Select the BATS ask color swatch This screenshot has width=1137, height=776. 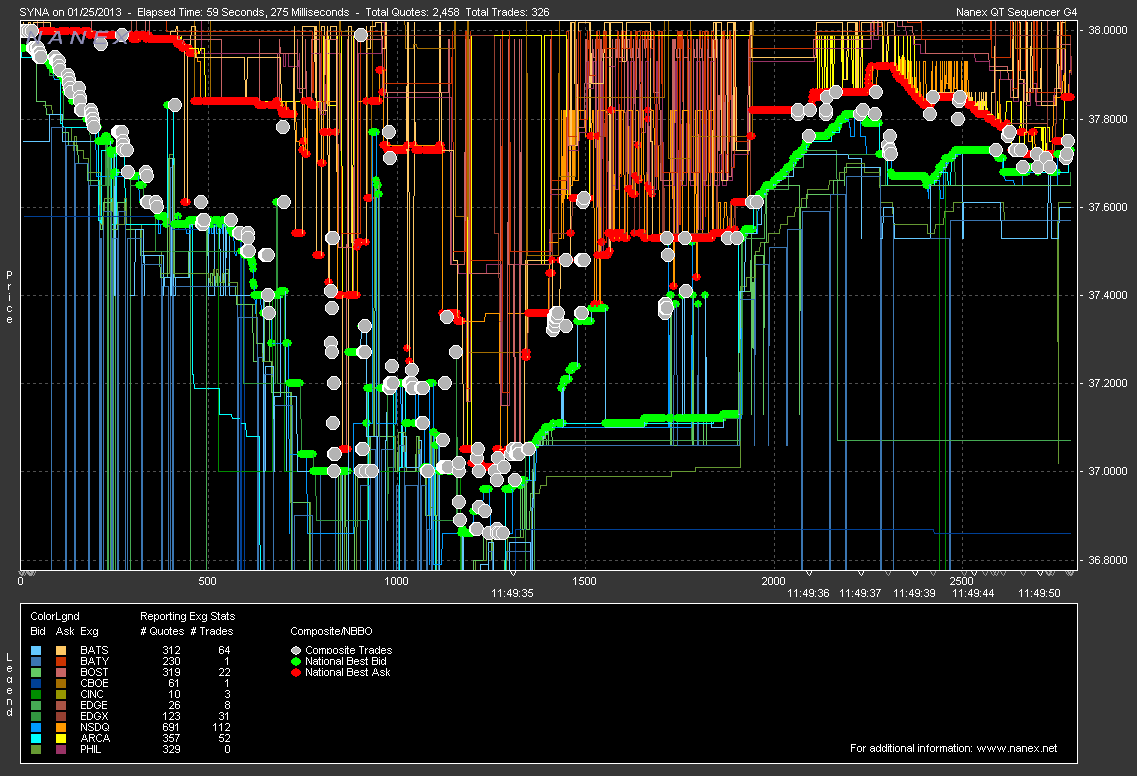pos(61,651)
